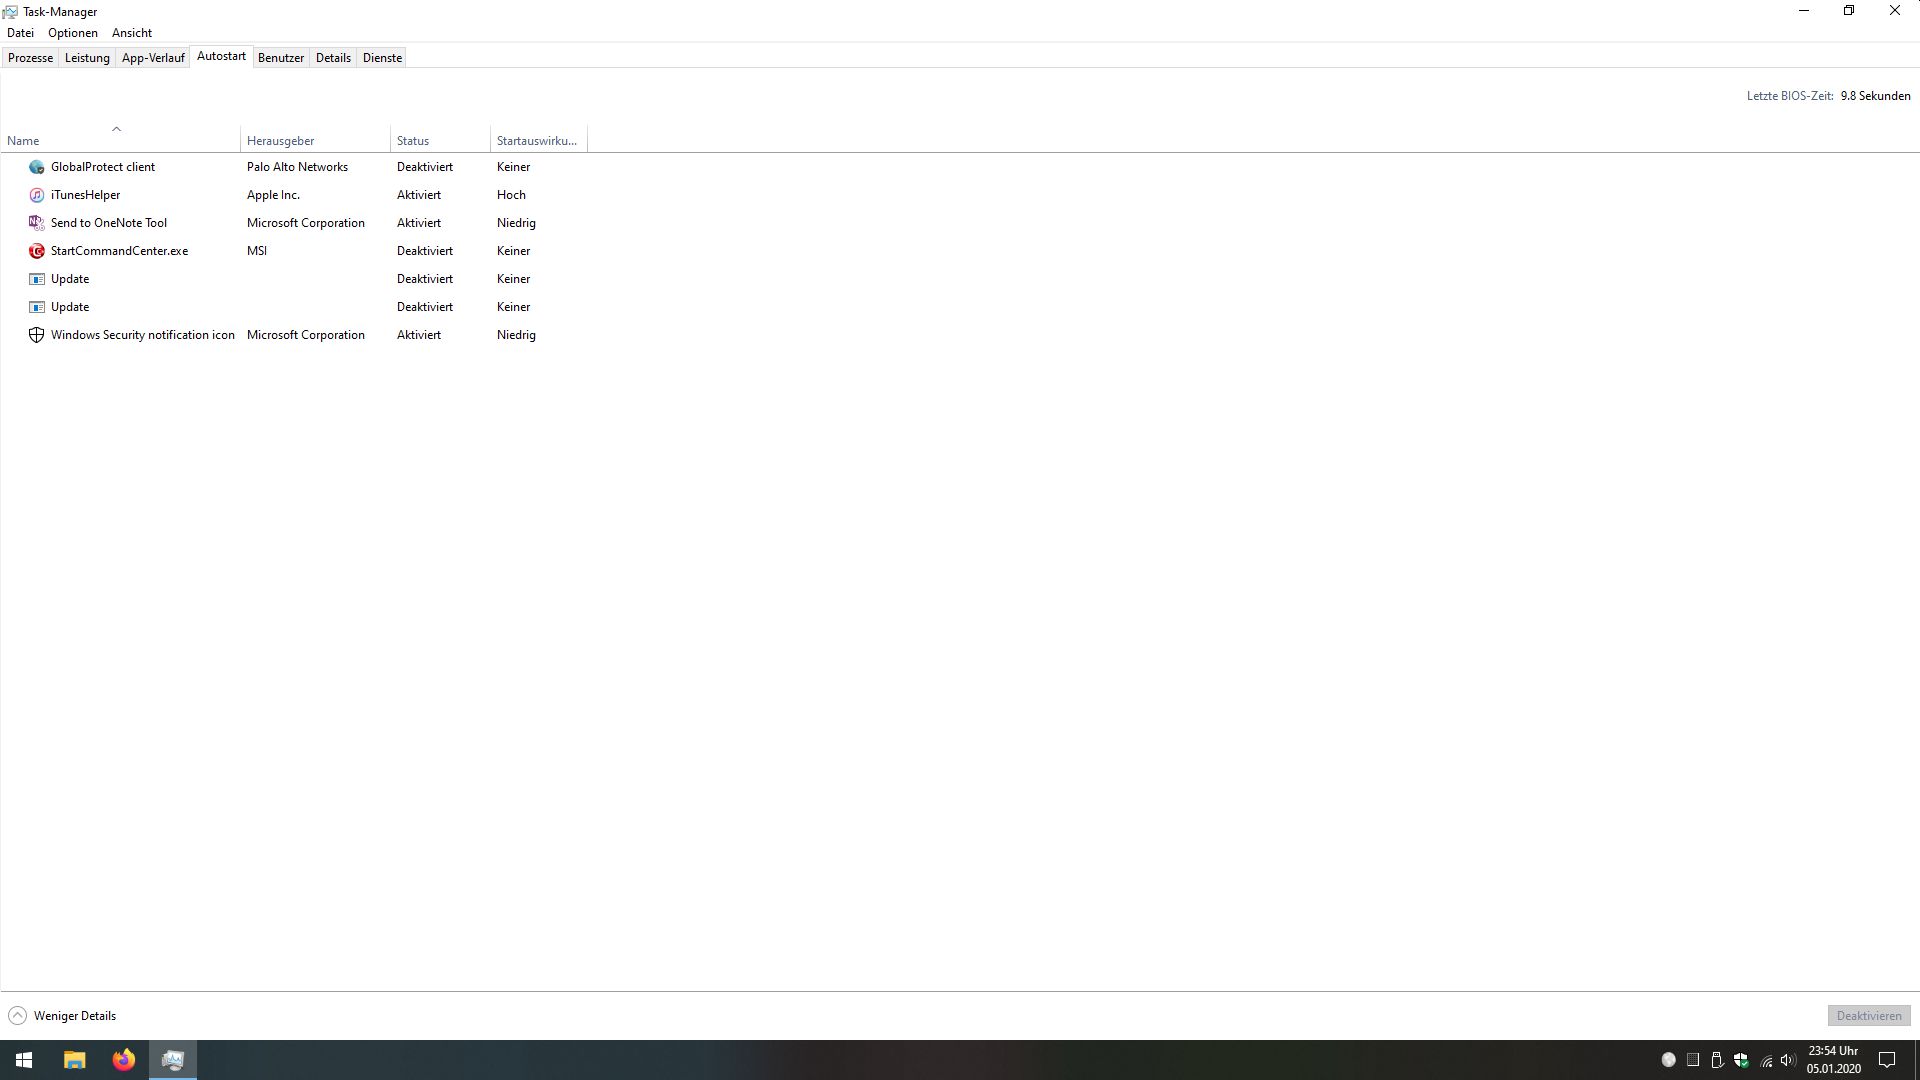Click the red StartCommandCenter.exe icon
The image size is (1920, 1080).
click(37, 251)
